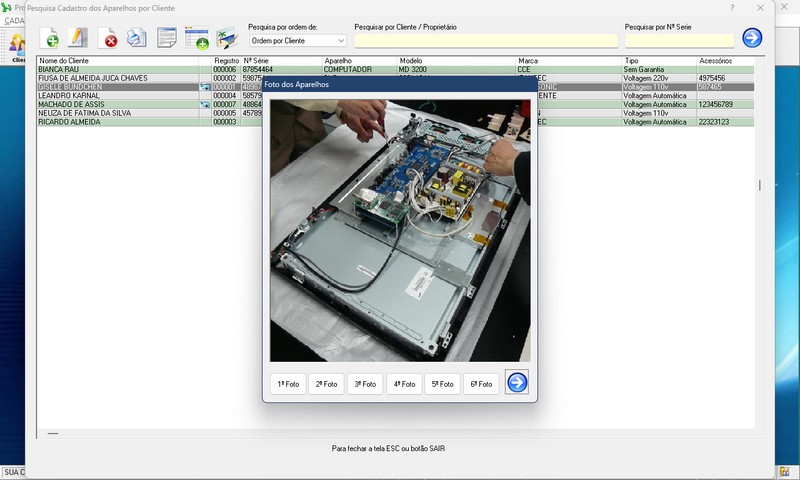Viewport: 800px width, 480px height.
Task: Click the Registro column header
Action: point(226,61)
